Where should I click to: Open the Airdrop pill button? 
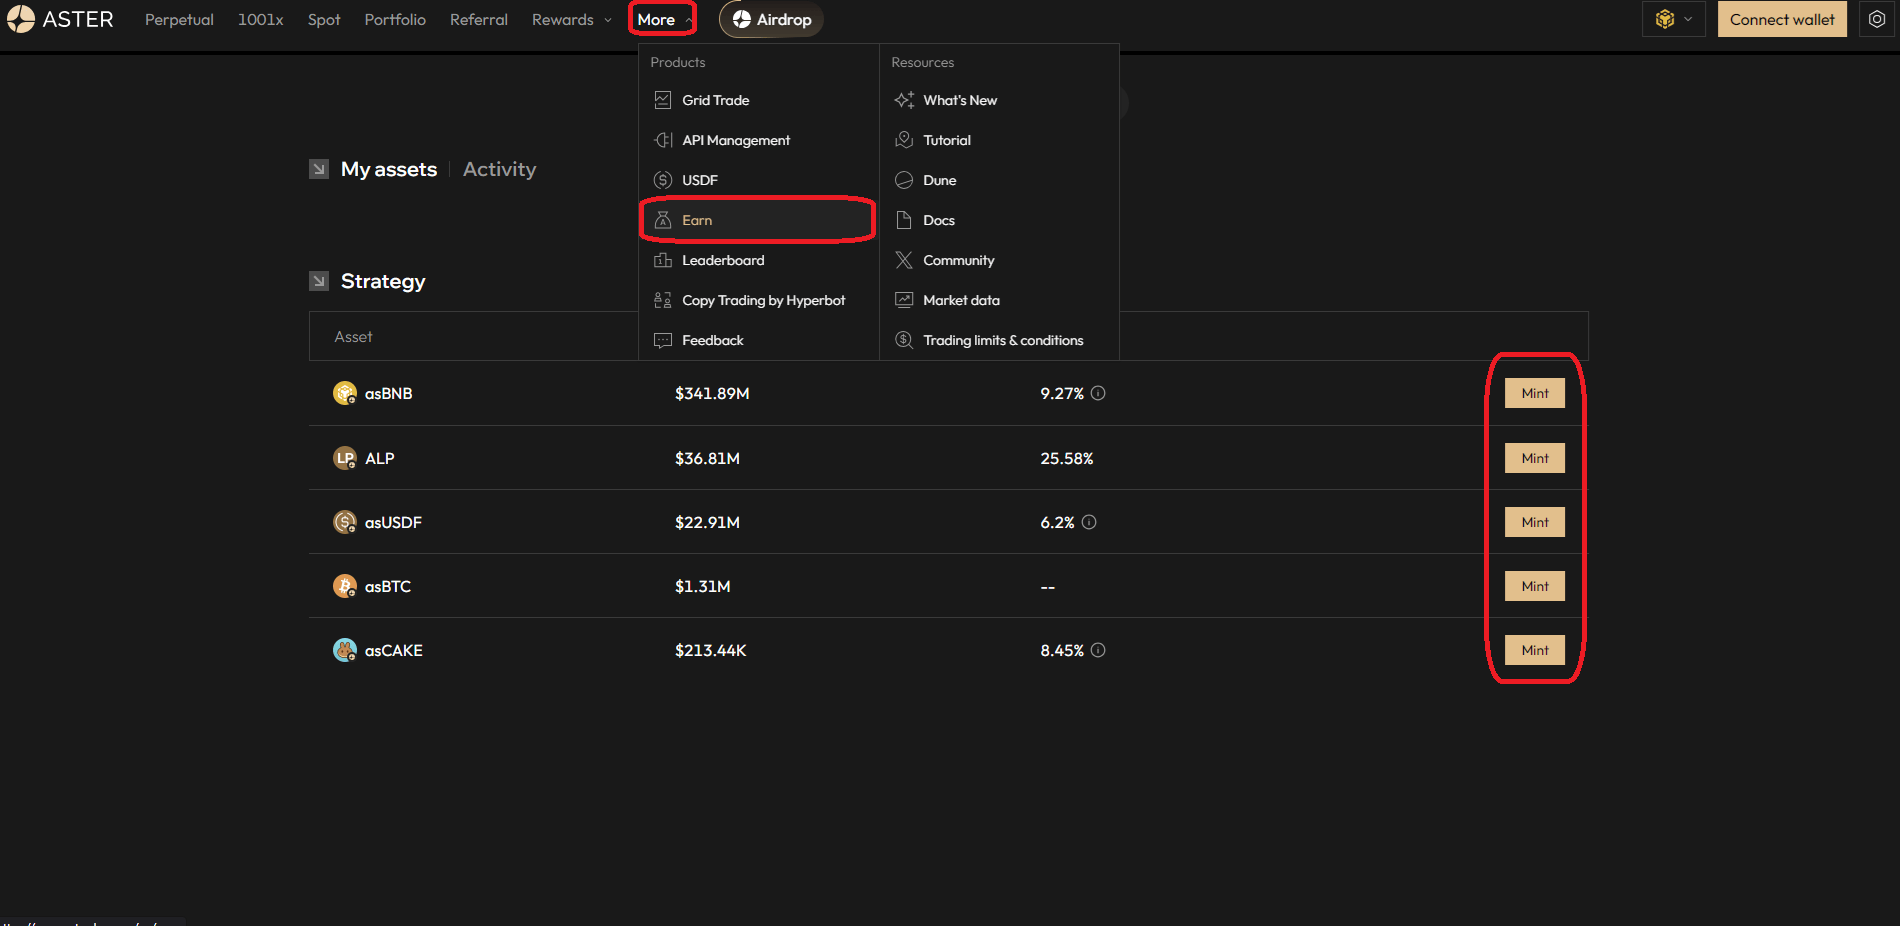click(x=771, y=19)
